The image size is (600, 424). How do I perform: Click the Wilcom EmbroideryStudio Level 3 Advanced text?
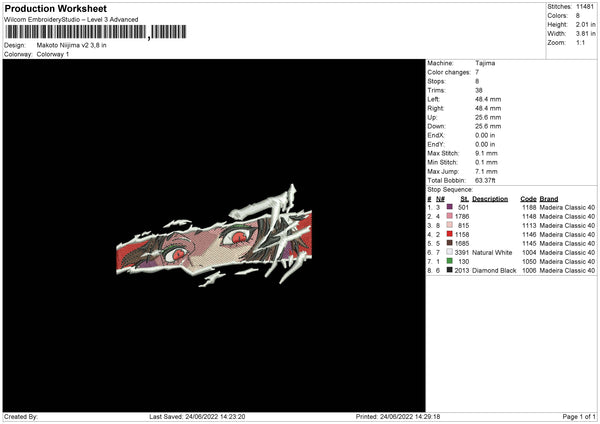tap(71, 20)
